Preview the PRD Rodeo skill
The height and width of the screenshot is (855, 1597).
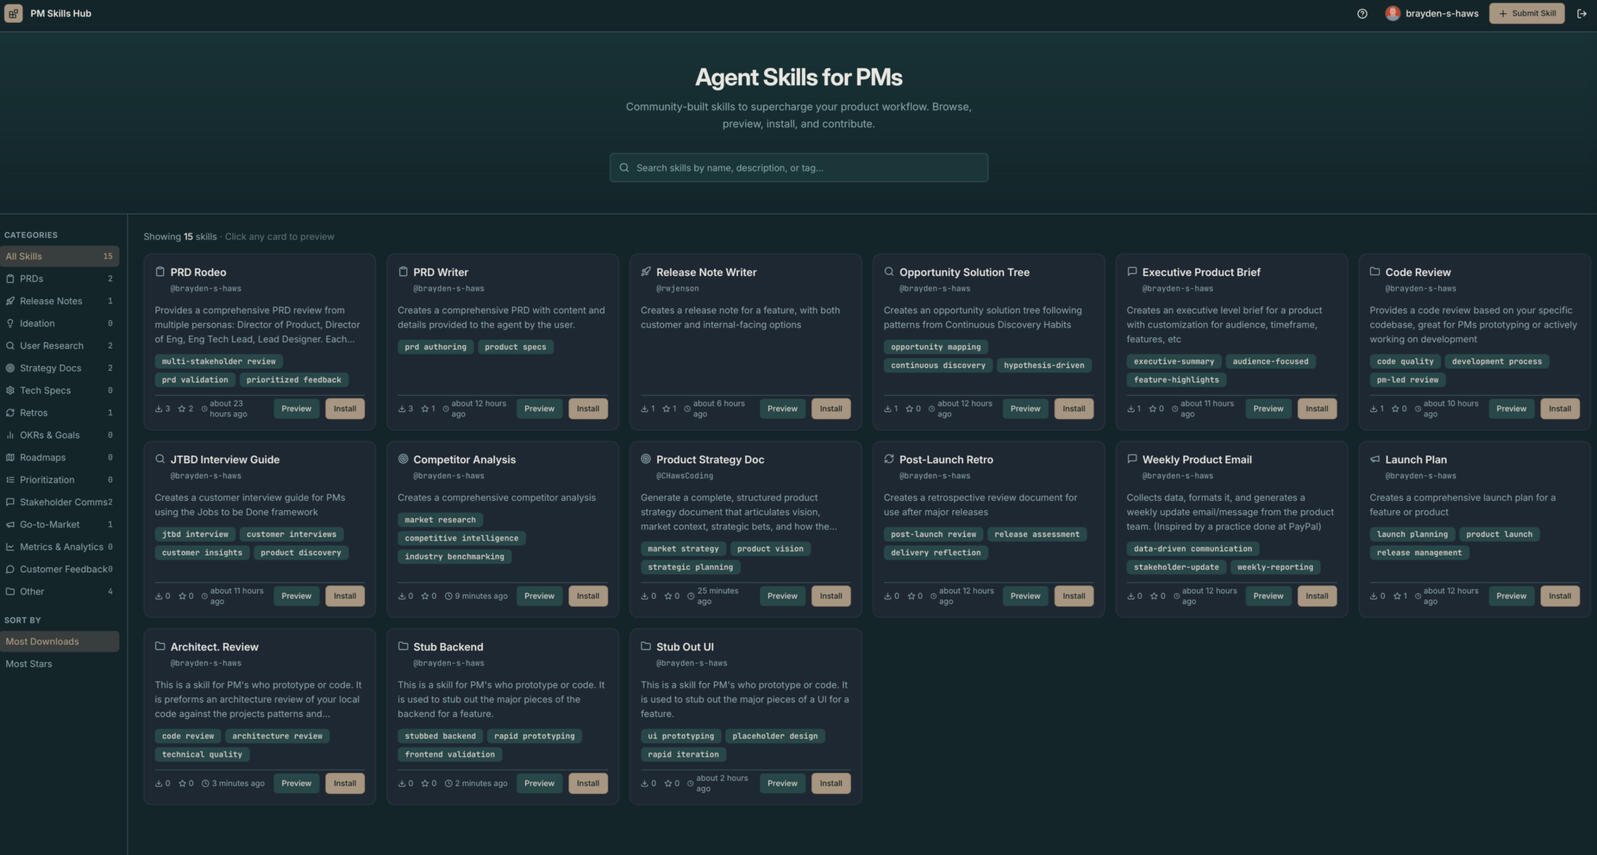coord(296,408)
